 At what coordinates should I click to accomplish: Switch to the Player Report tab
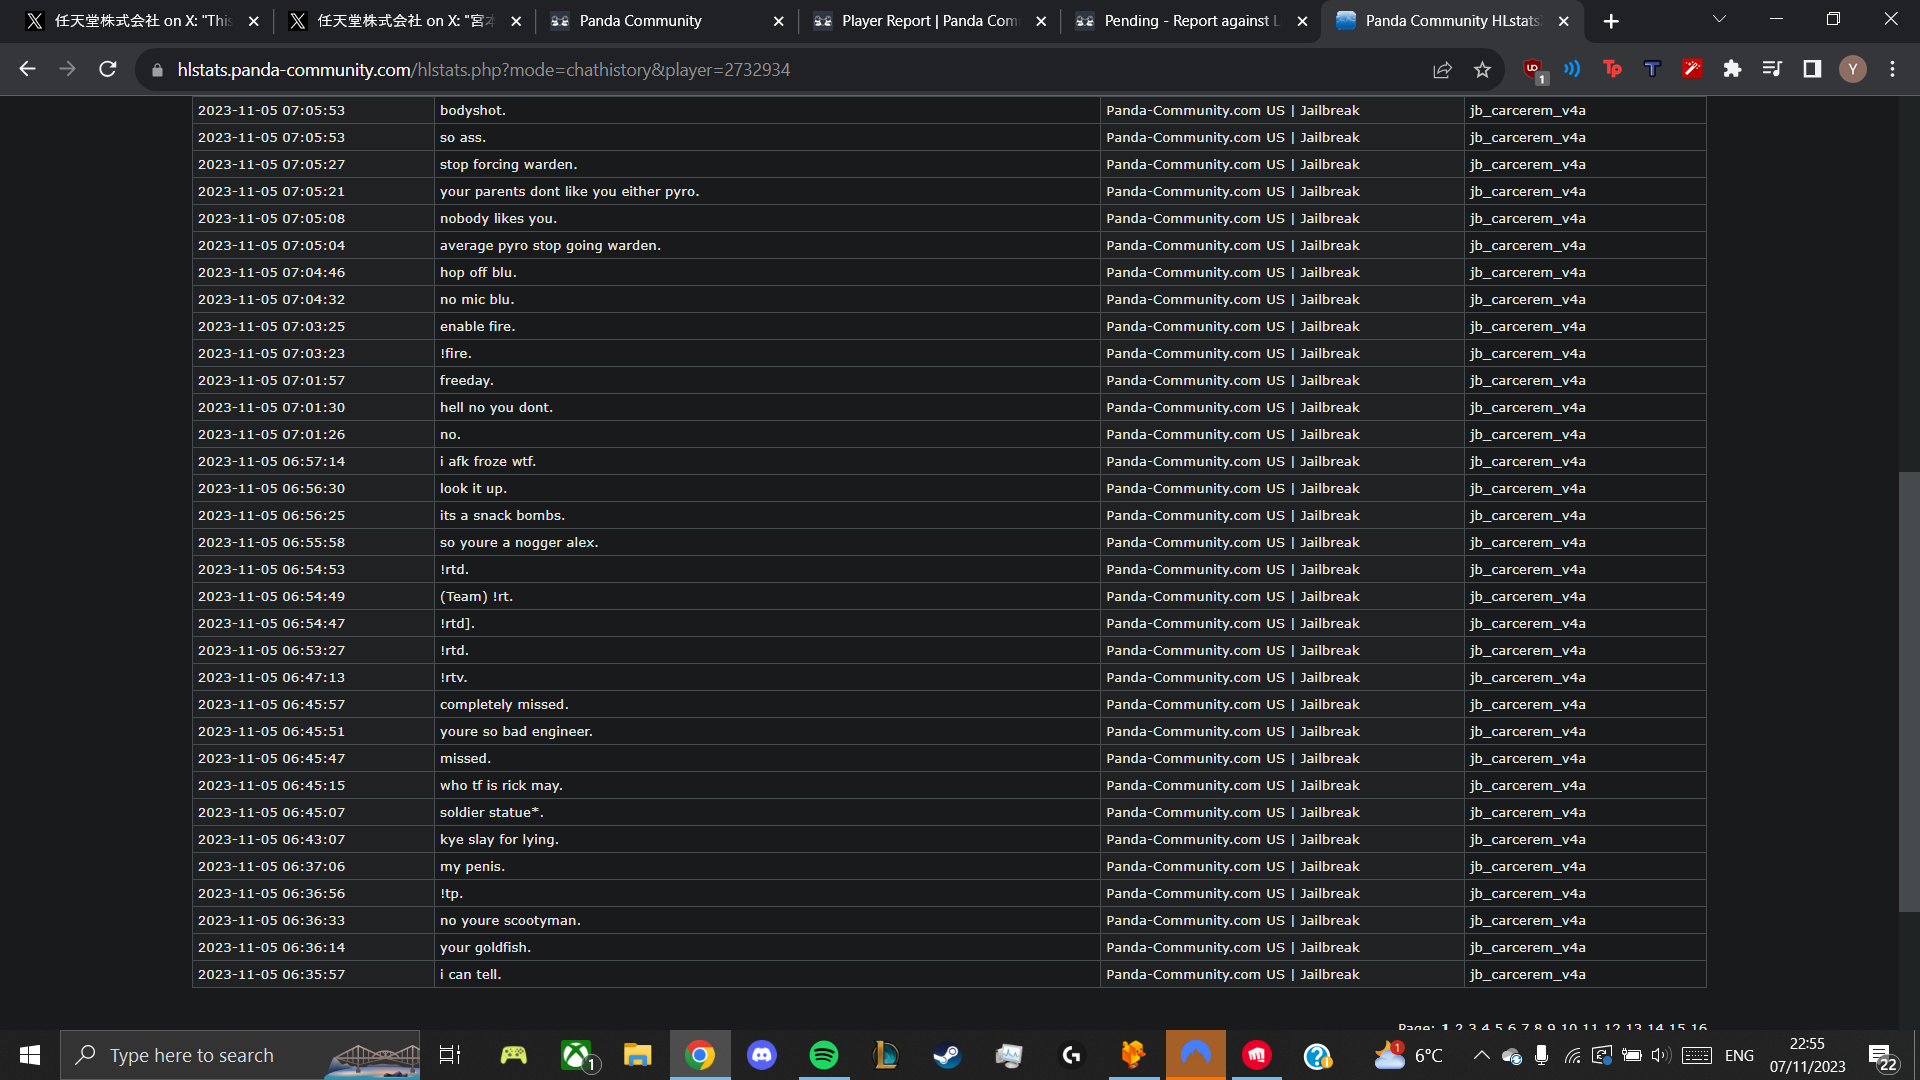[928, 21]
